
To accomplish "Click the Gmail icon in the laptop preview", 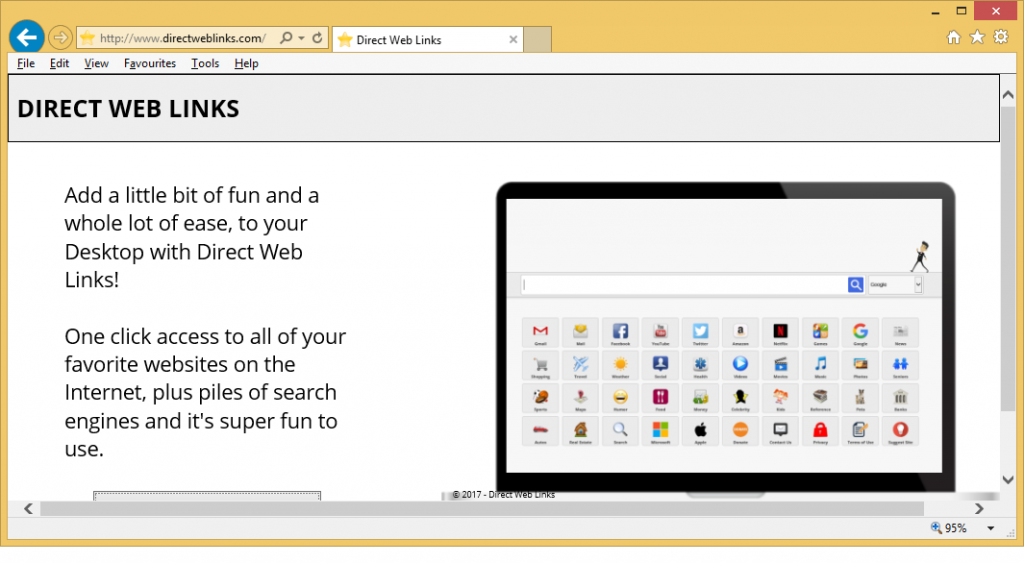I will tap(540, 332).
